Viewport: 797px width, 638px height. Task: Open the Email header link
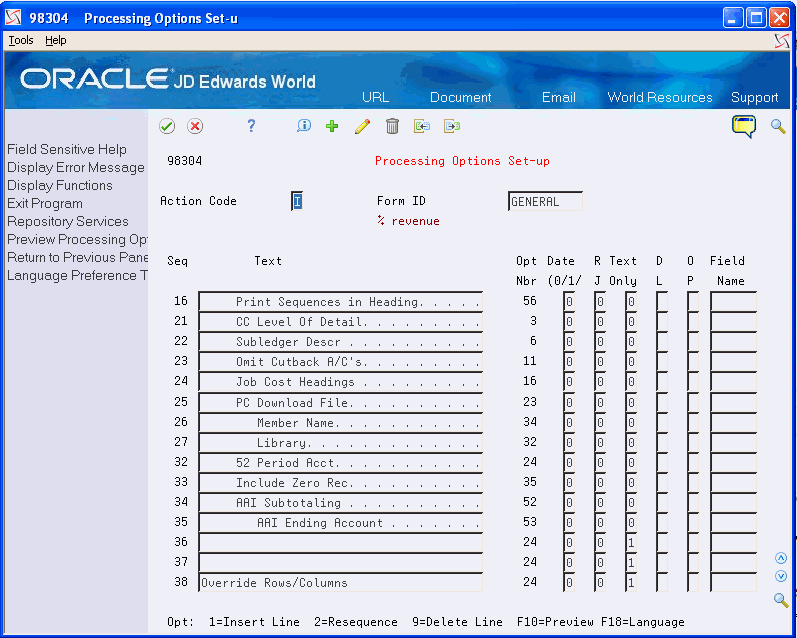coord(559,97)
